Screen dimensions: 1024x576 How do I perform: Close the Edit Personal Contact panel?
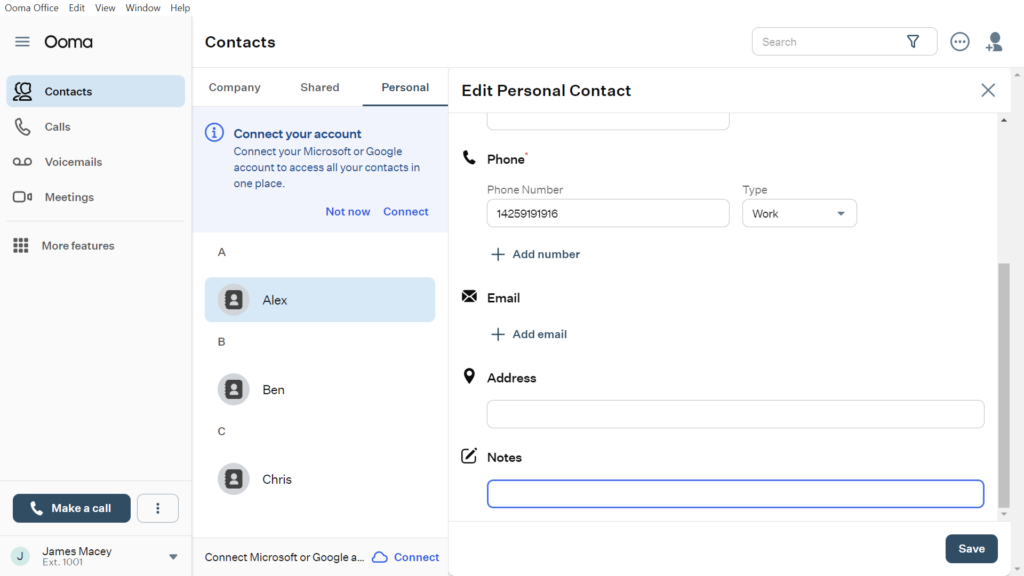coord(988,90)
